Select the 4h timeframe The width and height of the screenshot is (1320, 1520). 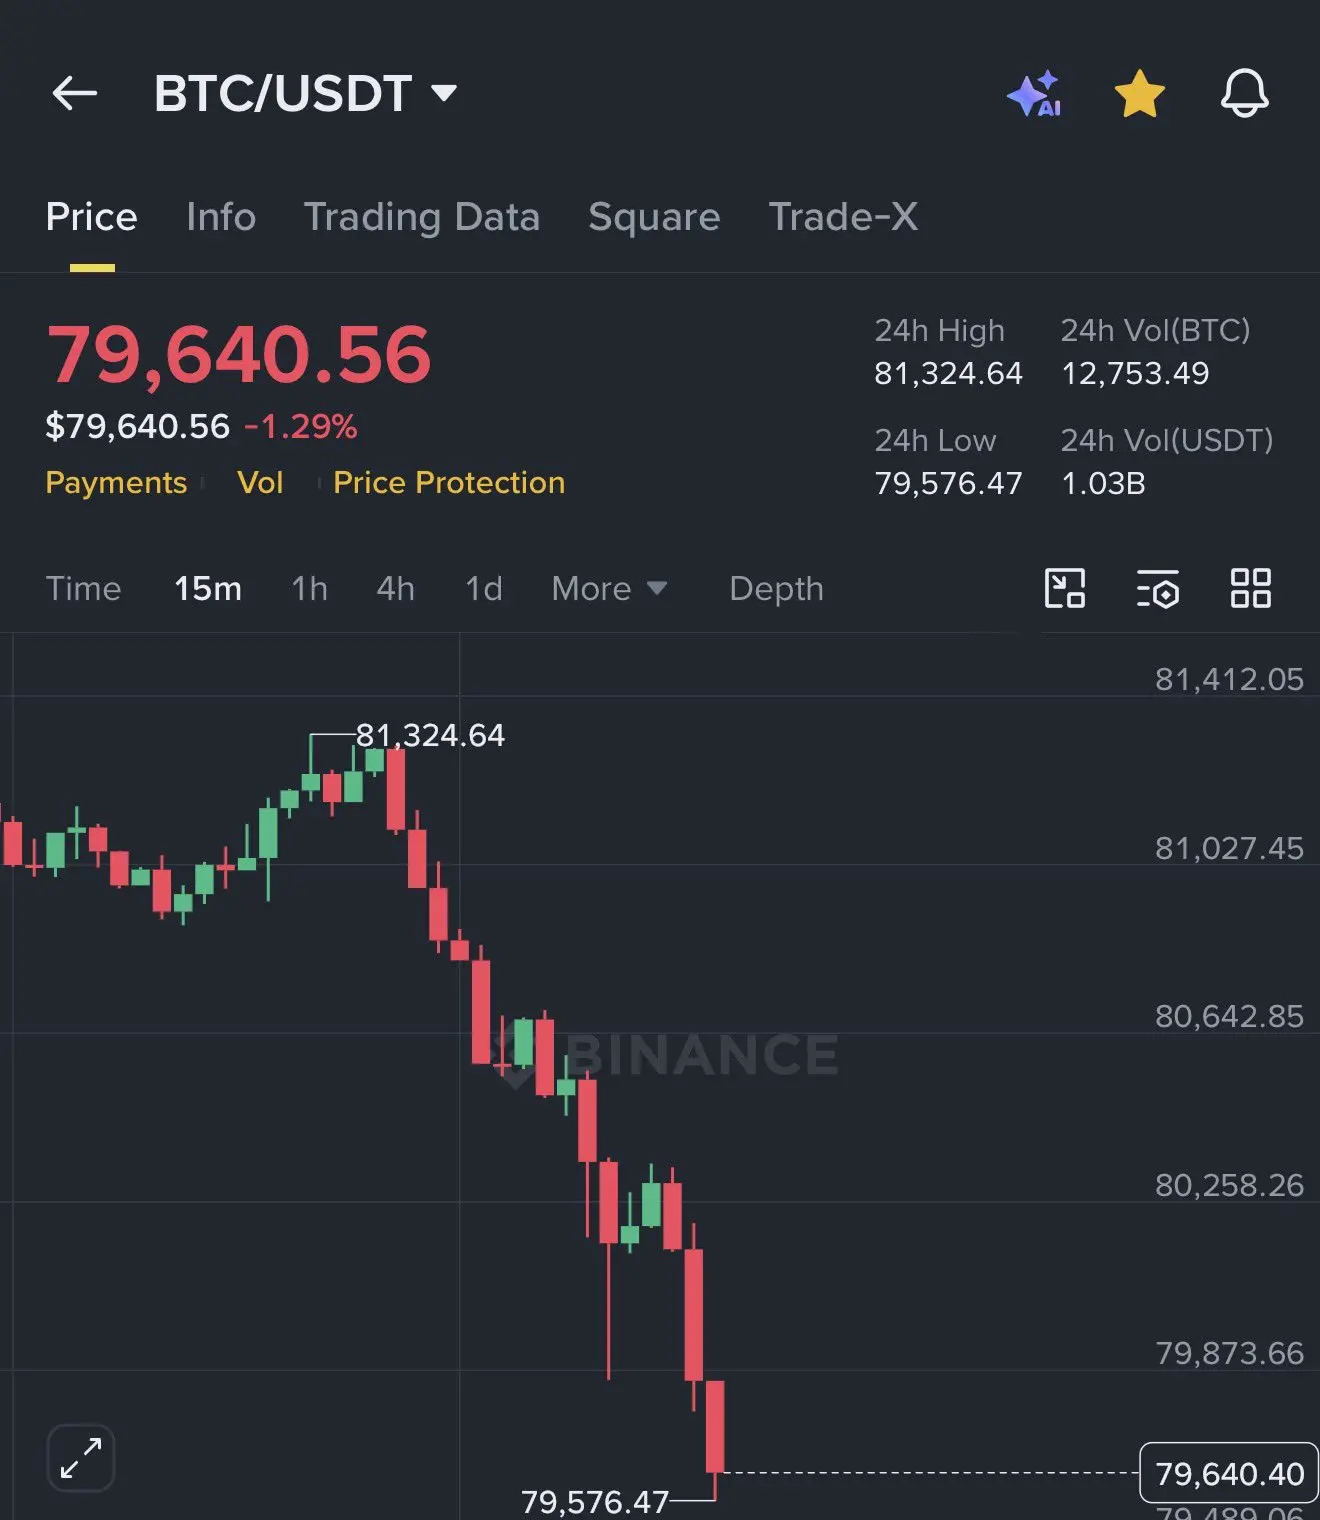click(395, 588)
